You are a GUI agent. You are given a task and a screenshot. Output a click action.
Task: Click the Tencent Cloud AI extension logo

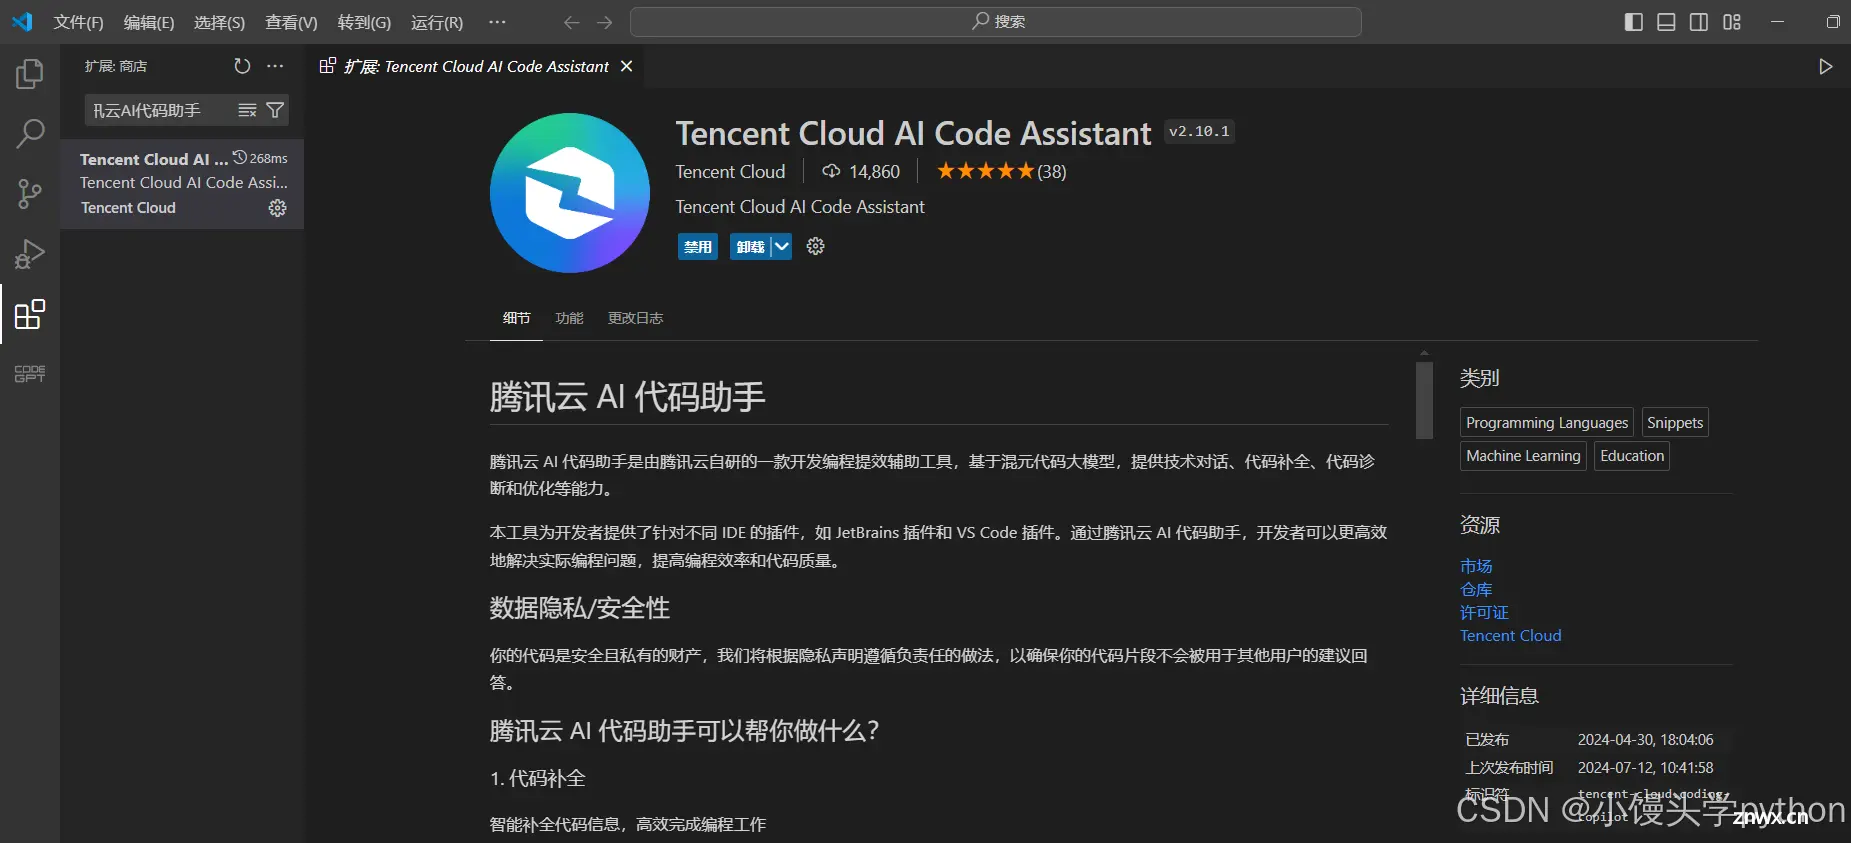tap(570, 193)
